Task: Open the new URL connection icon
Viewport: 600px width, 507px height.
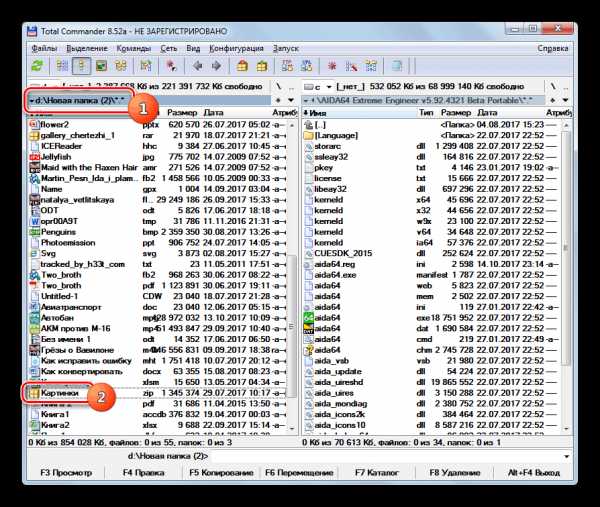Action: [307, 66]
